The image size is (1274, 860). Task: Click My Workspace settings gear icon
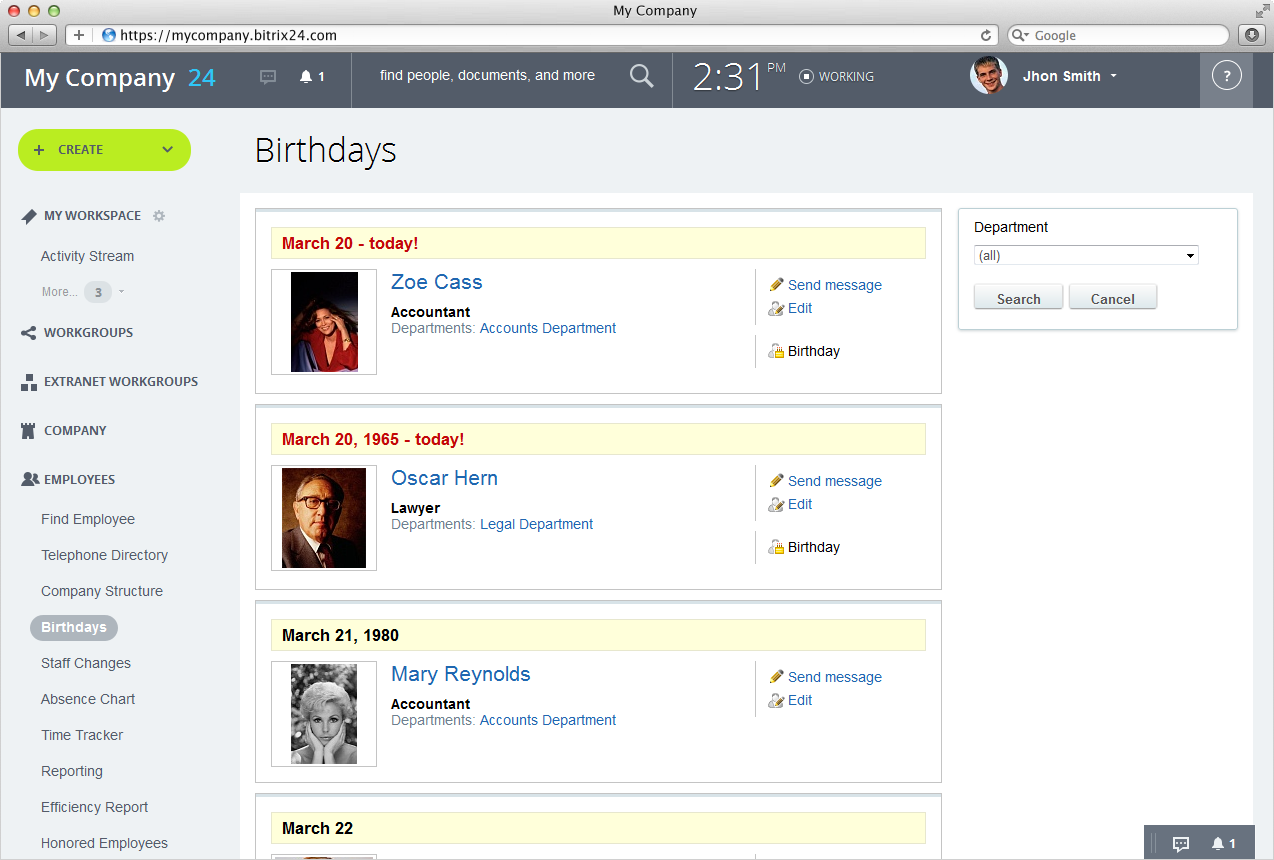click(x=159, y=216)
